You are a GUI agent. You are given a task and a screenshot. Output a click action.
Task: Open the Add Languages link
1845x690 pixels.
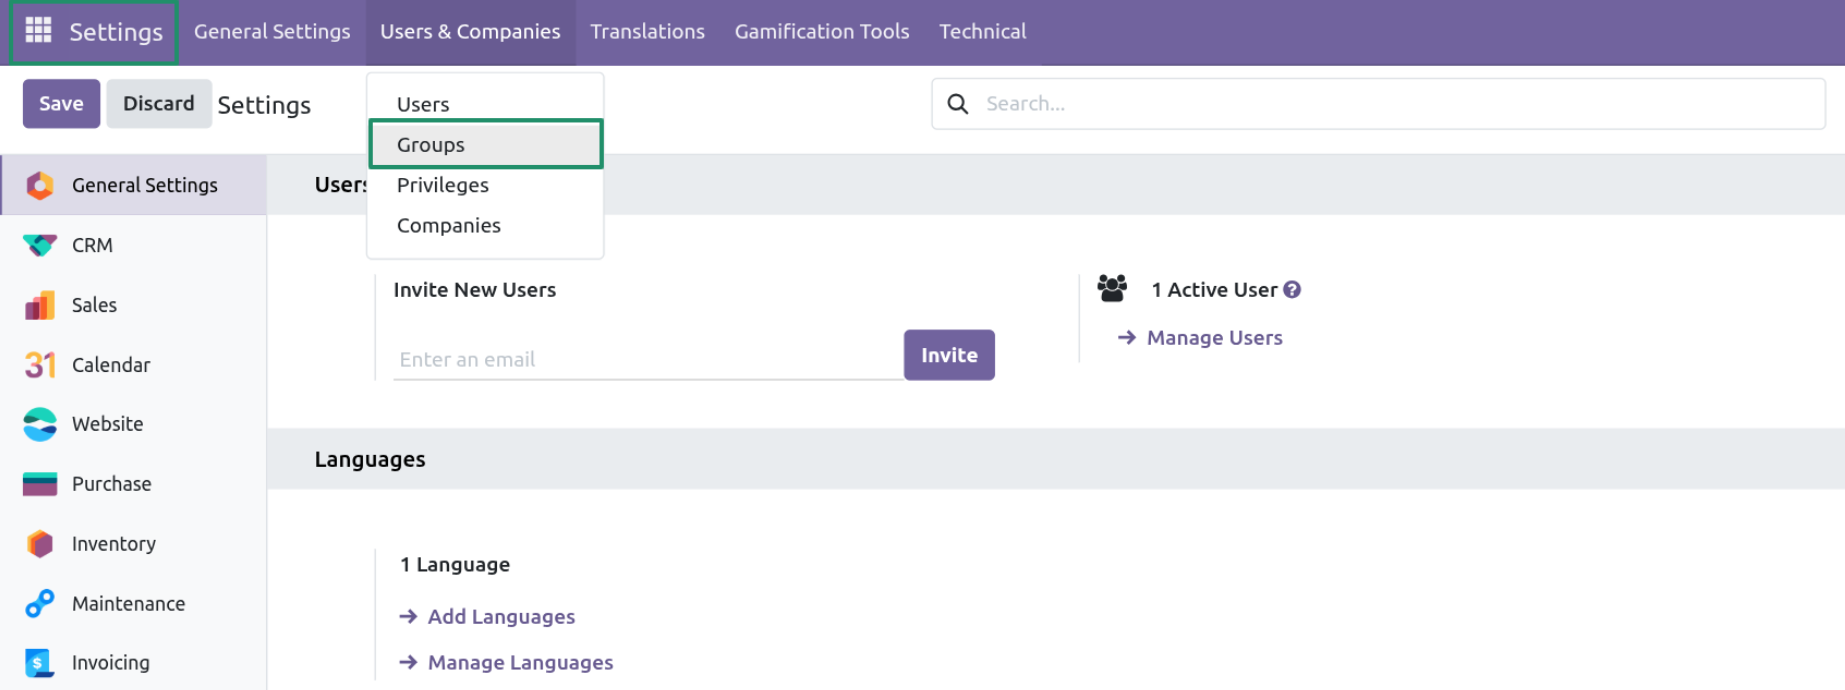click(501, 617)
